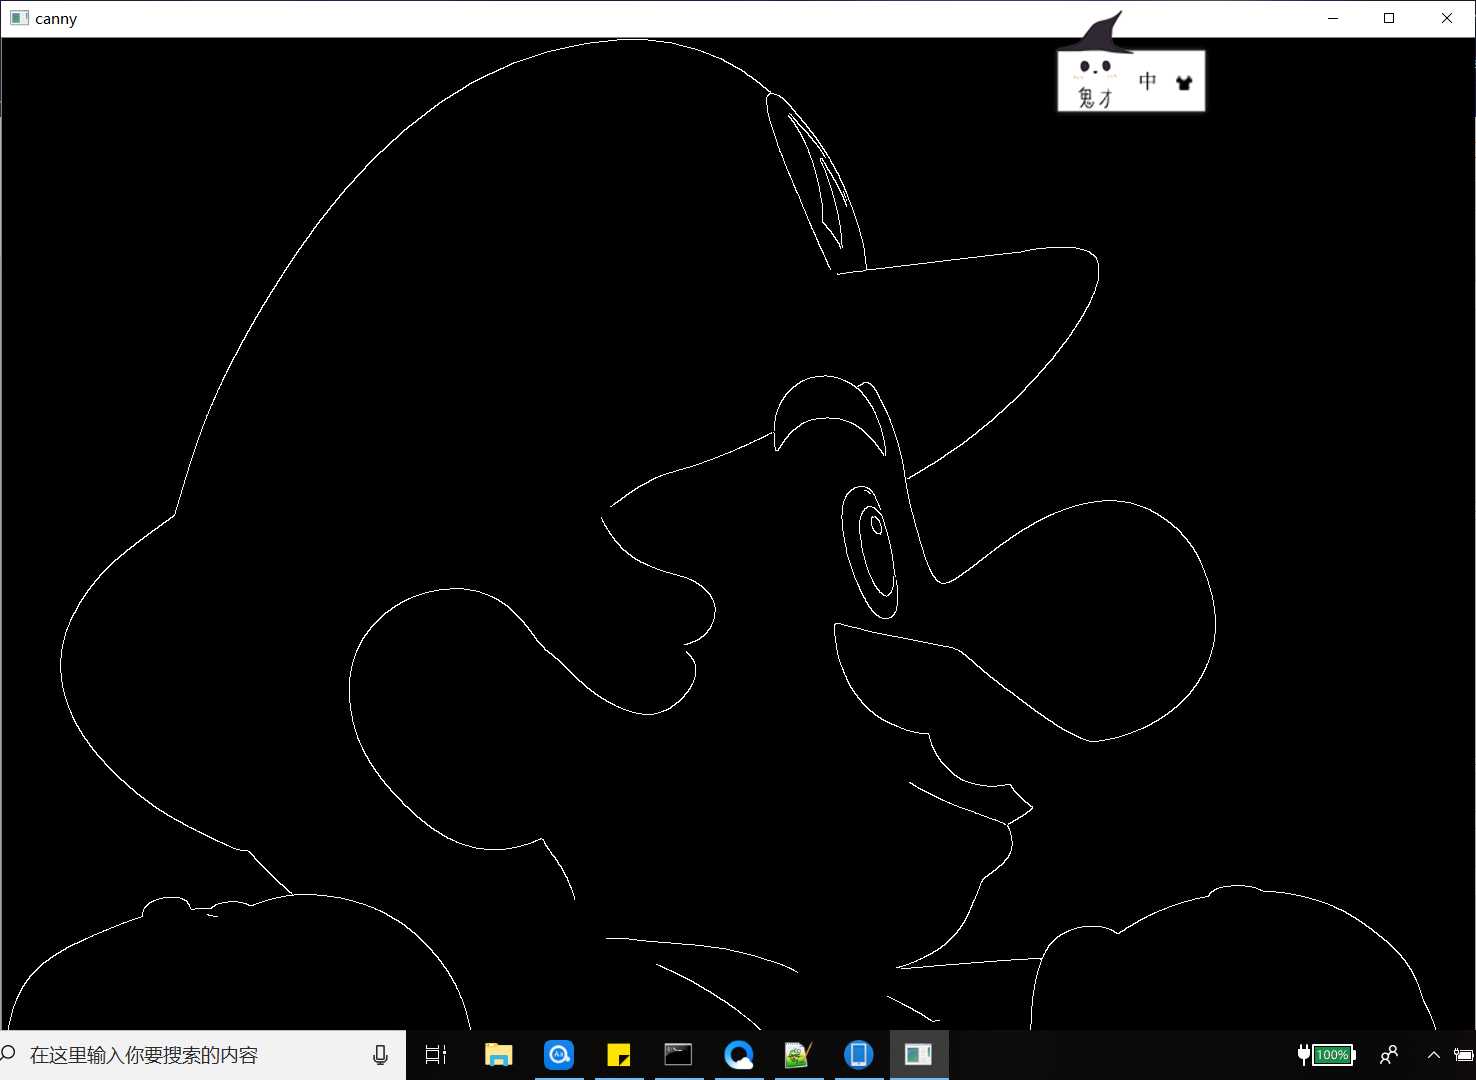Minimize the canny window
The width and height of the screenshot is (1476, 1080).
1333,18
